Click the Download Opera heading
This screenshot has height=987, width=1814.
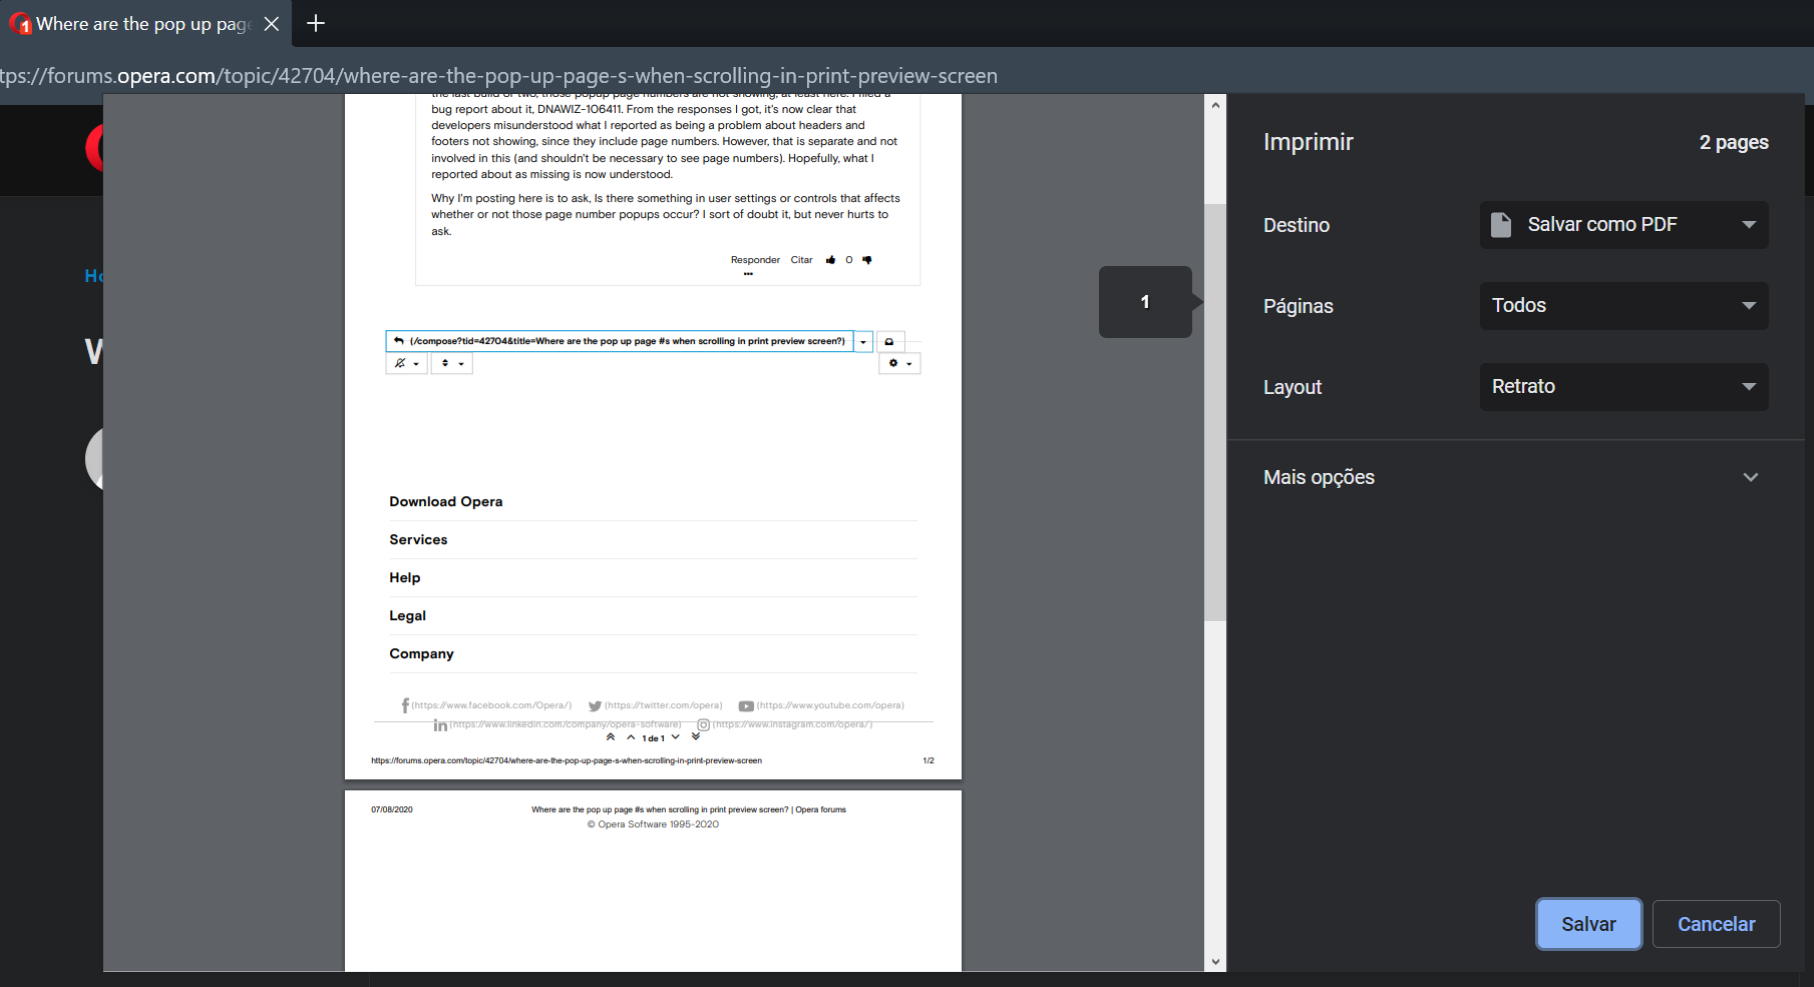click(x=446, y=502)
